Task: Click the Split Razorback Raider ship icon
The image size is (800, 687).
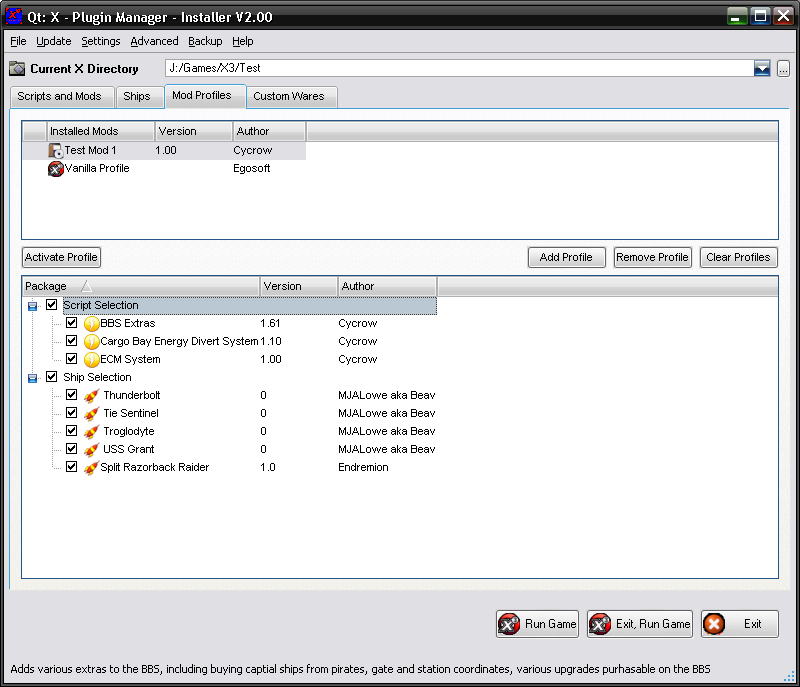Action: 91,468
